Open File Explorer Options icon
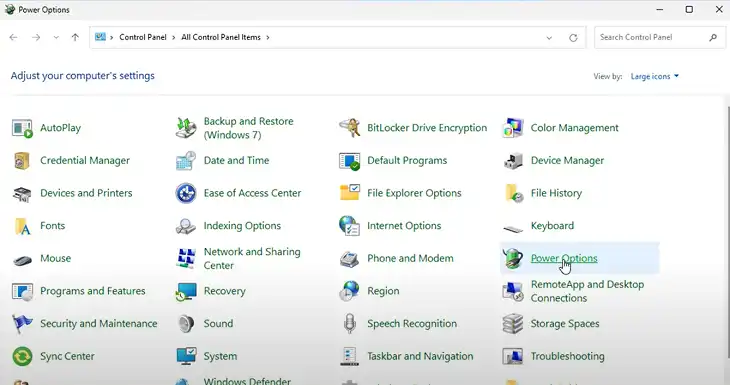 pos(349,193)
